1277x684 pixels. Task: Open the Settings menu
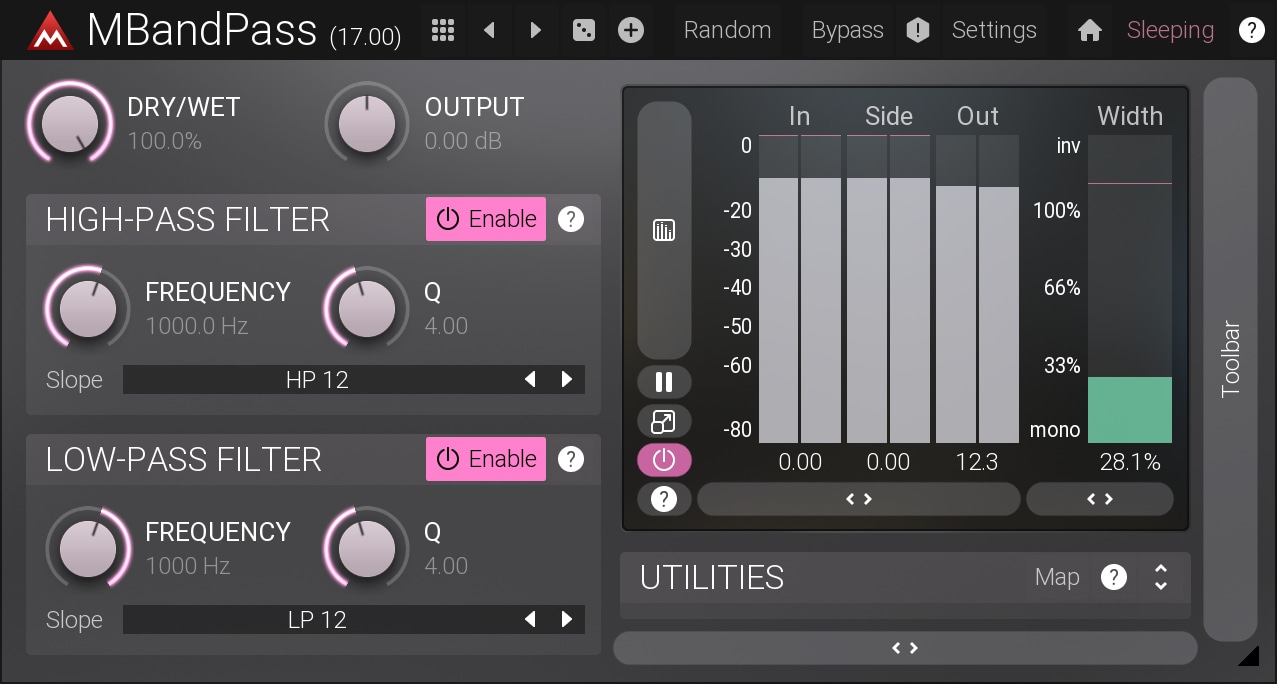coord(993,30)
